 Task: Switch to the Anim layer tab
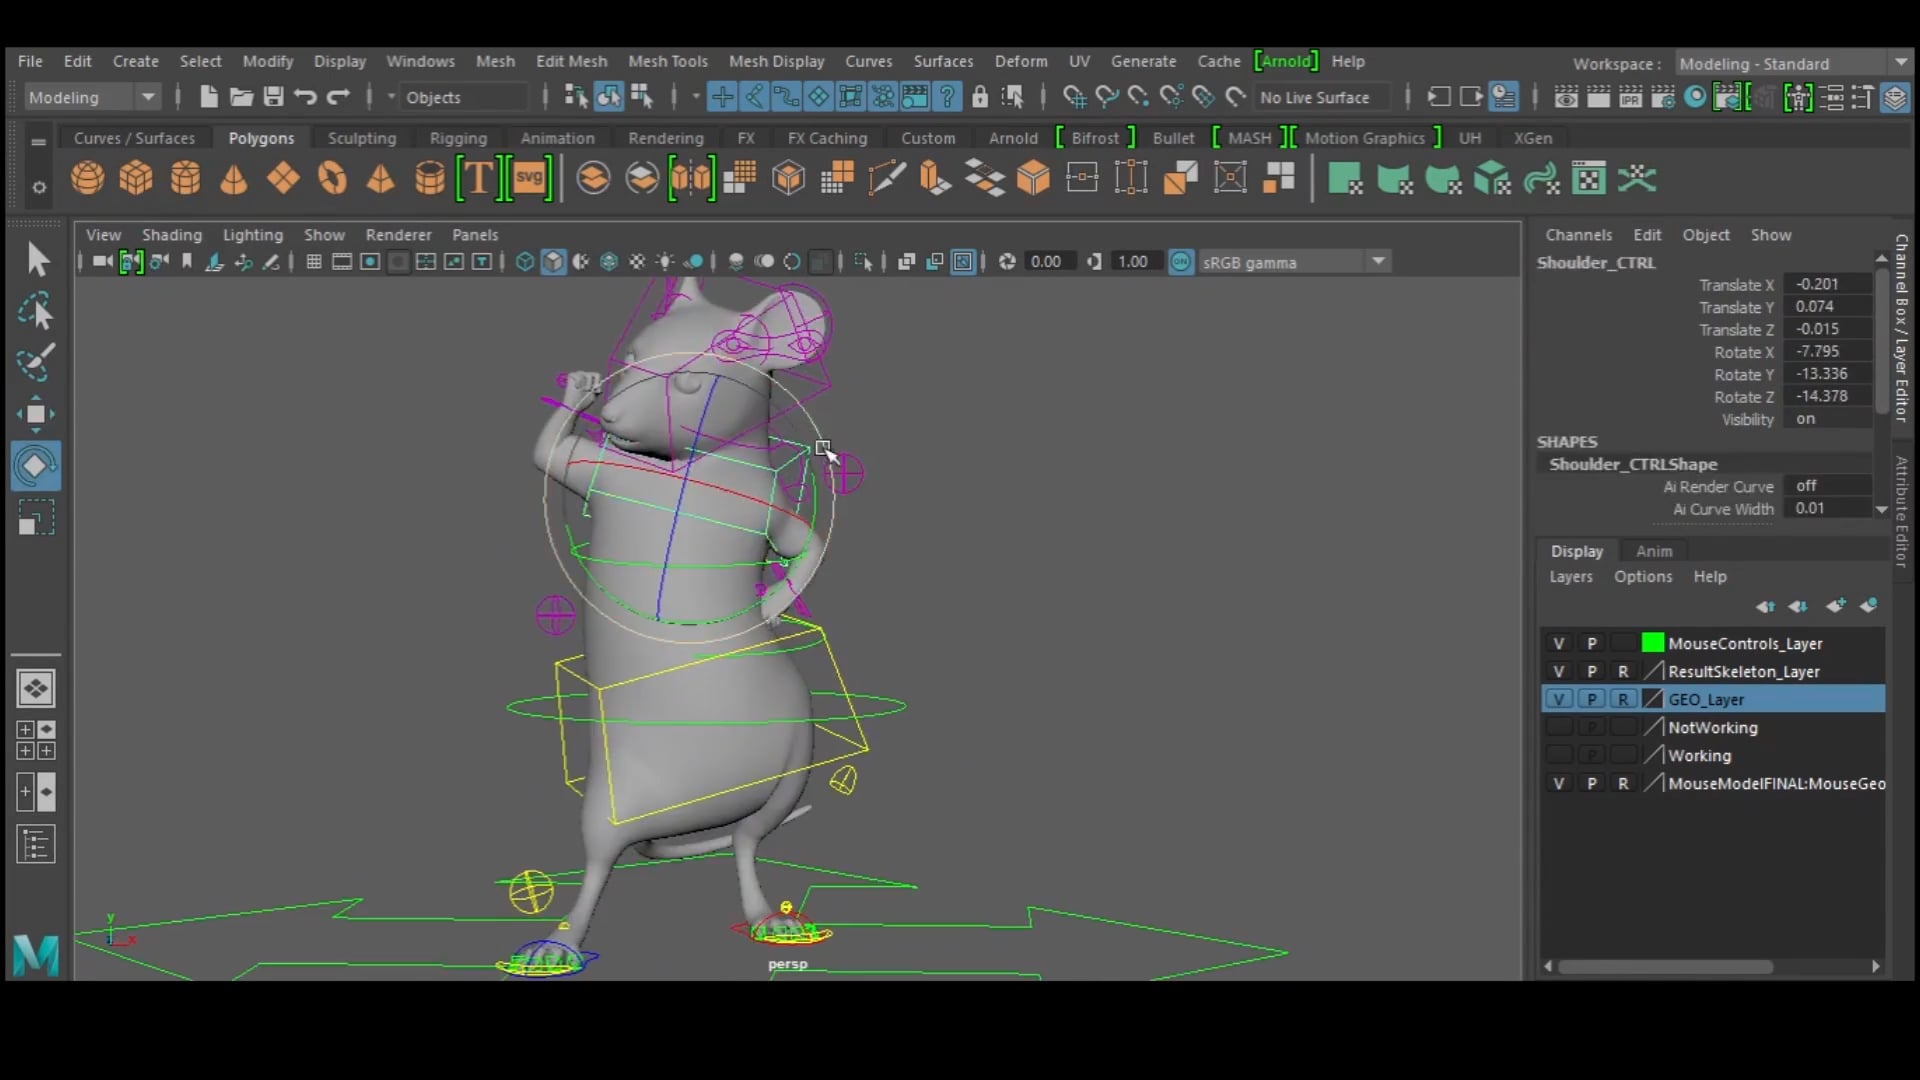click(x=1654, y=551)
